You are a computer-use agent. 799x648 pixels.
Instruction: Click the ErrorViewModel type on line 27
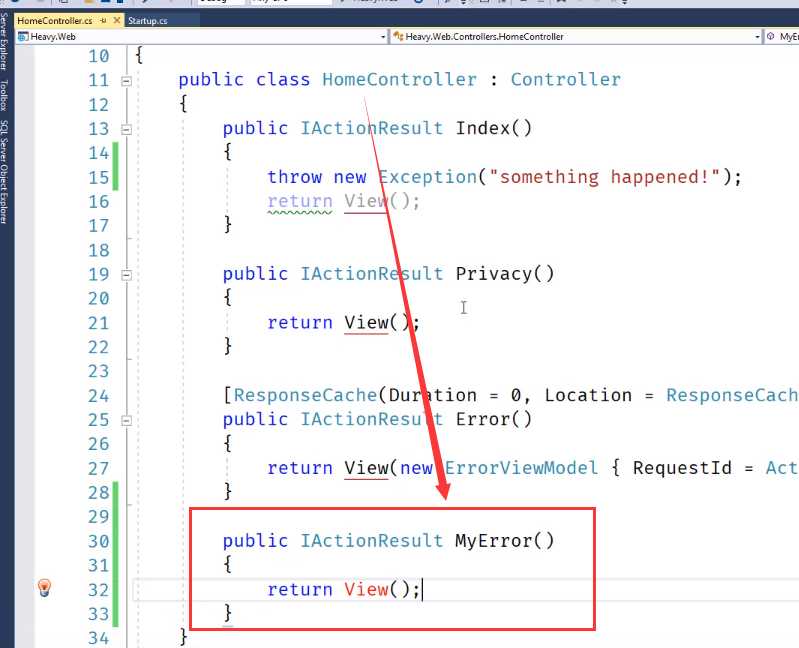pos(521,468)
